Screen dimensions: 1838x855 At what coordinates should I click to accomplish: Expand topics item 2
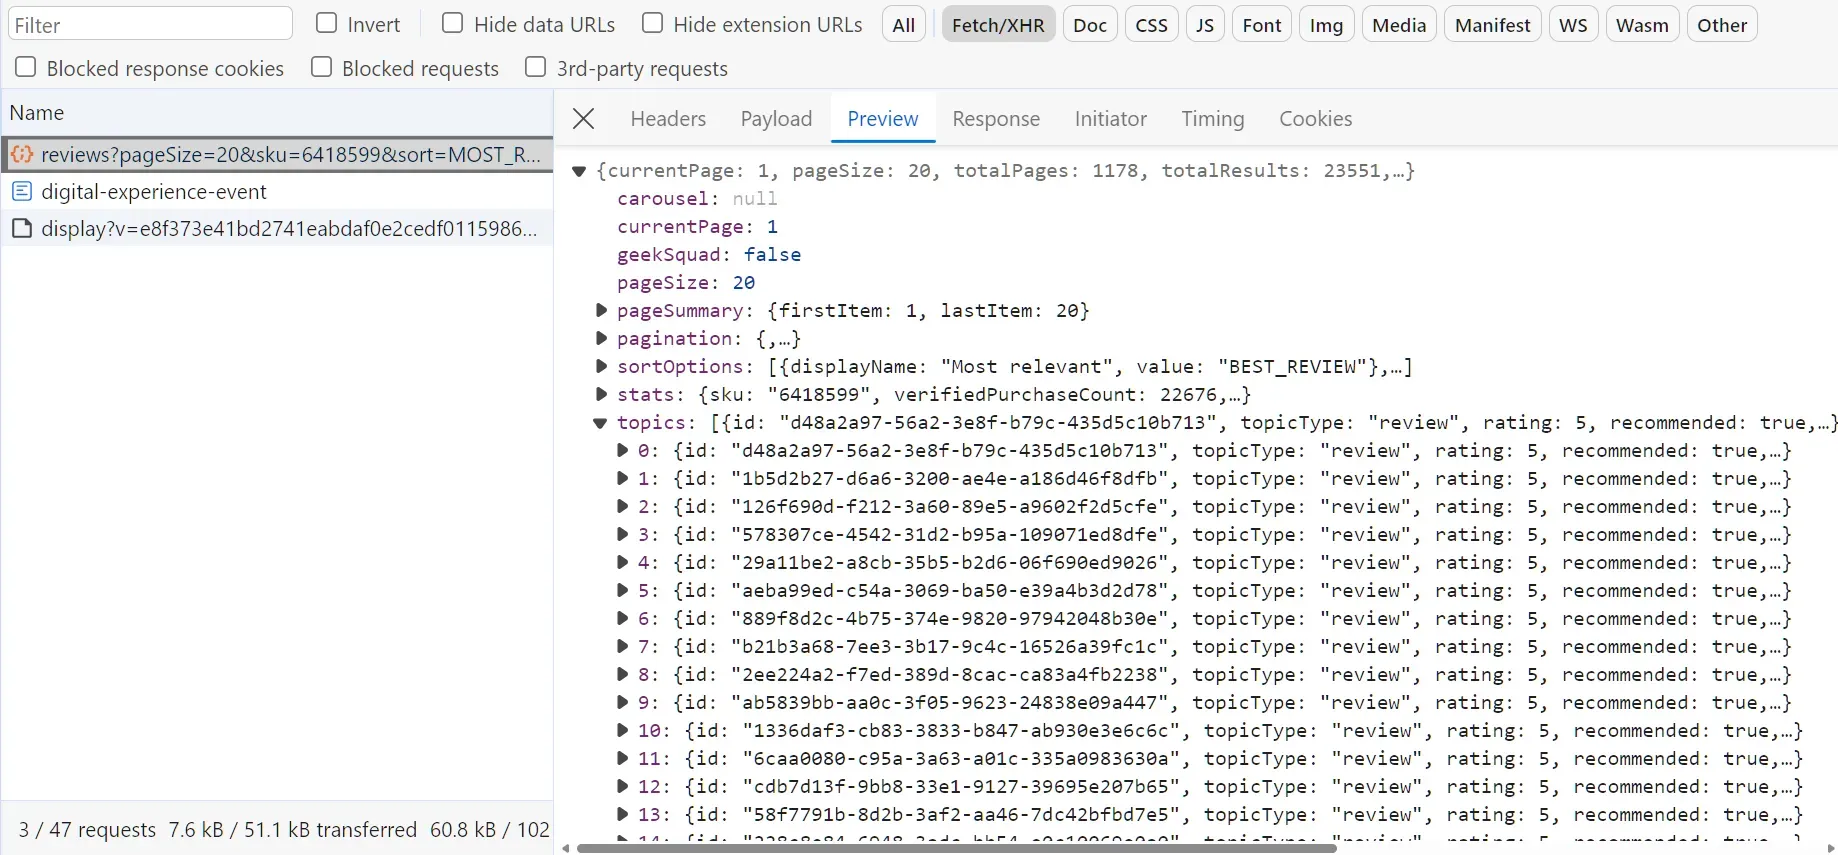(x=622, y=506)
